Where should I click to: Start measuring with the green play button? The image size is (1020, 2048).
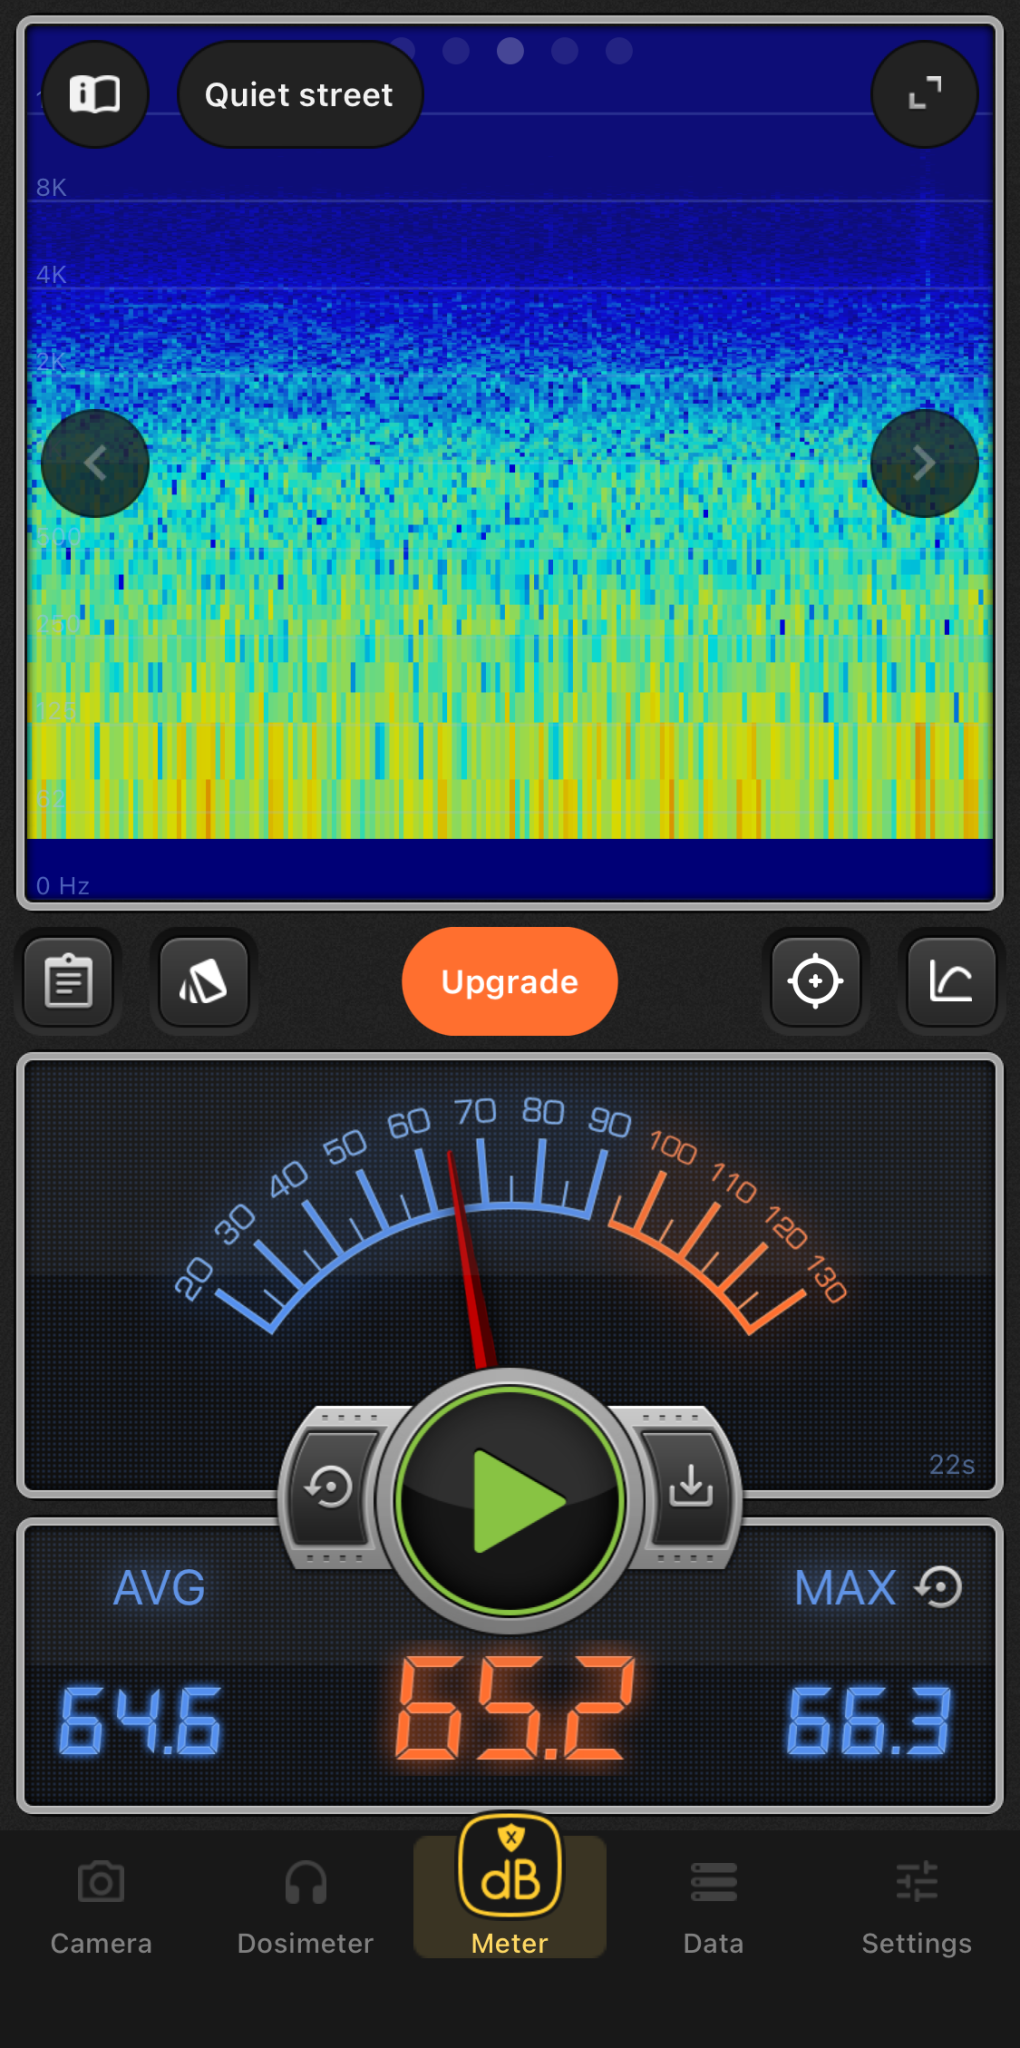tap(510, 1500)
